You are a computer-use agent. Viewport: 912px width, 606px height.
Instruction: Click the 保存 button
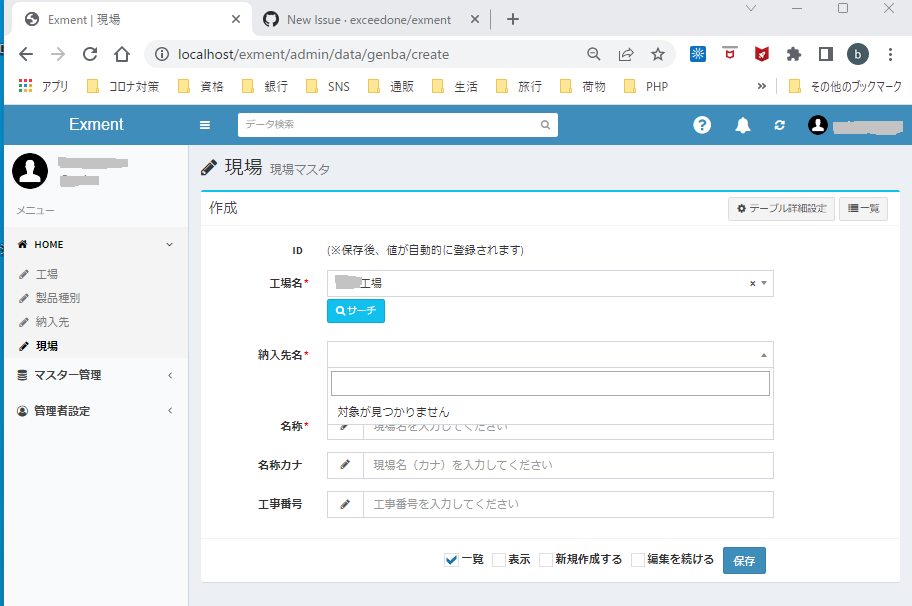(x=744, y=560)
